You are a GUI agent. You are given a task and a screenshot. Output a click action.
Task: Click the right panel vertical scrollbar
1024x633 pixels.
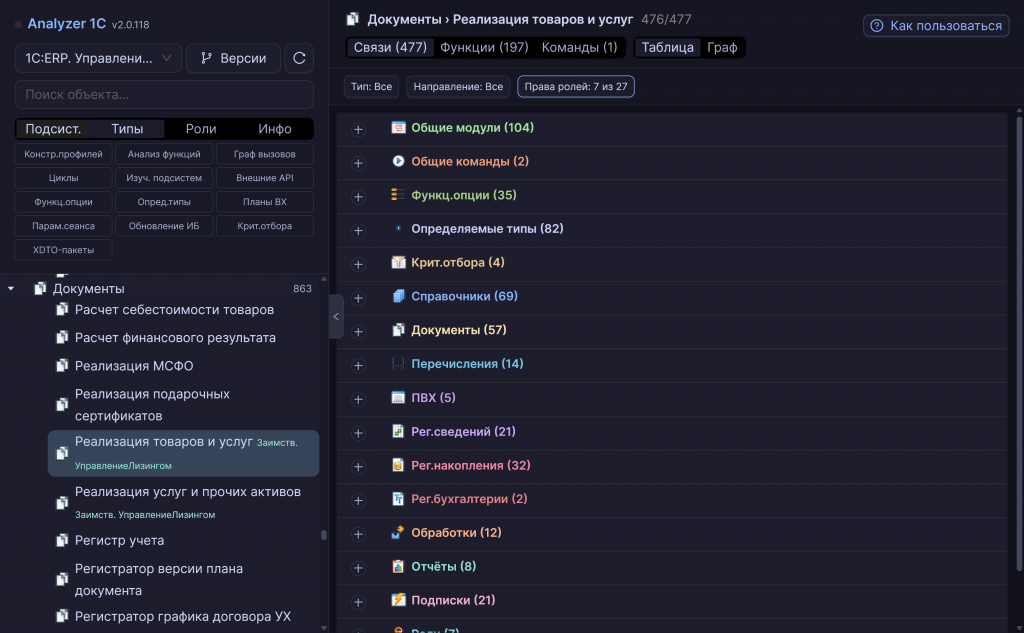click(x=1019, y=342)
